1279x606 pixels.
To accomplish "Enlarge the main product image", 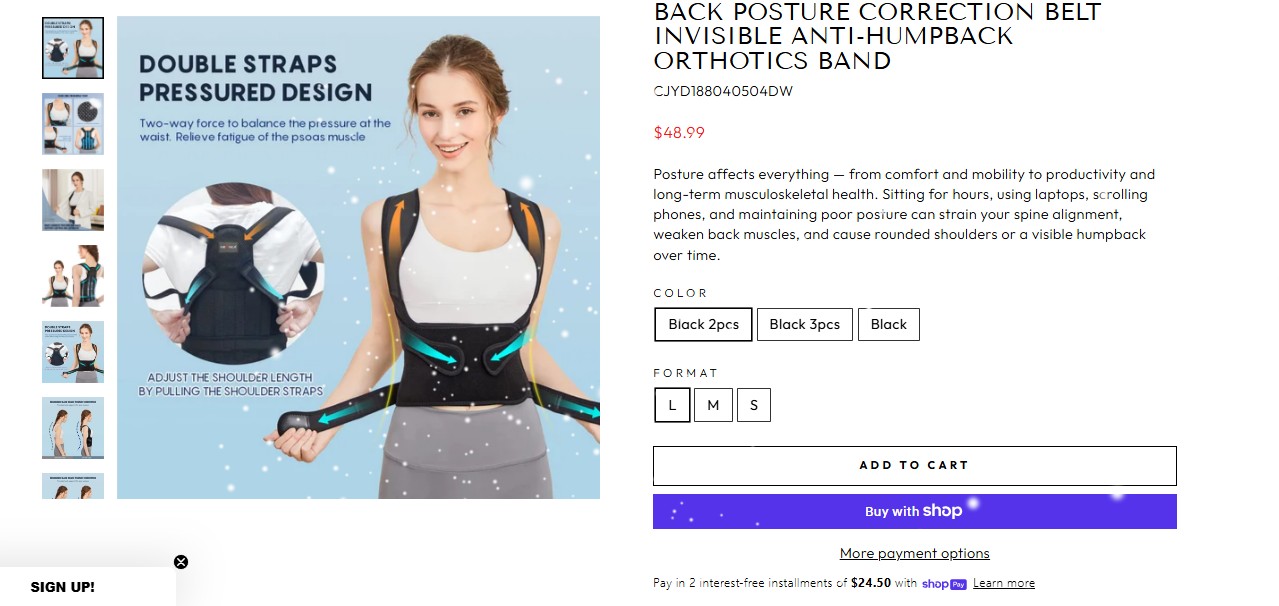I will click(358, 257).
